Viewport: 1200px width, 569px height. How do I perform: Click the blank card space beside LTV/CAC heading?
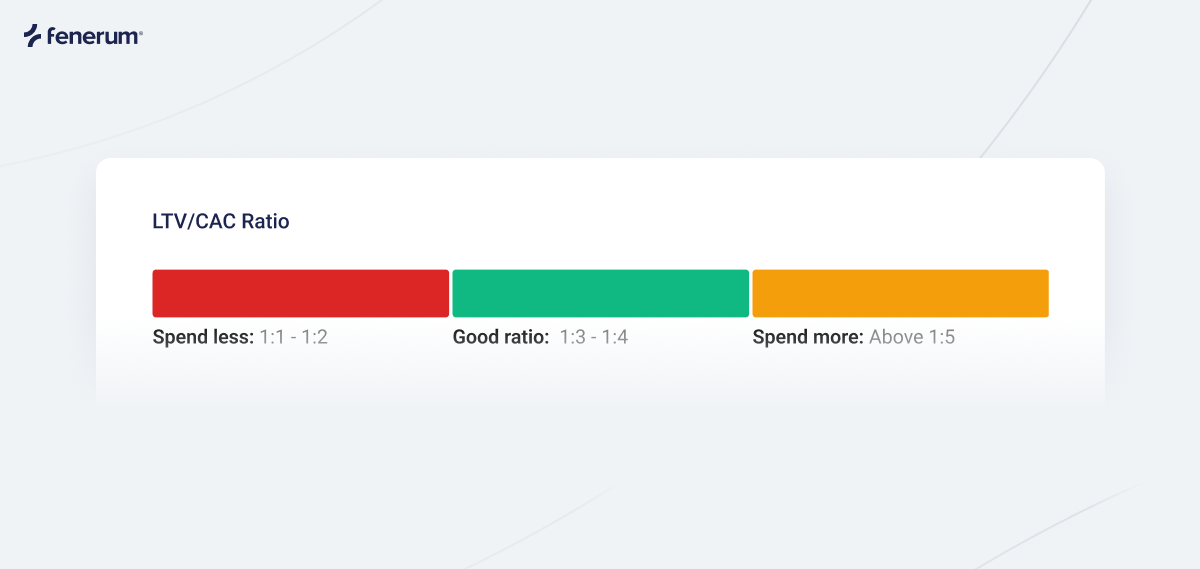click(680, 222)
